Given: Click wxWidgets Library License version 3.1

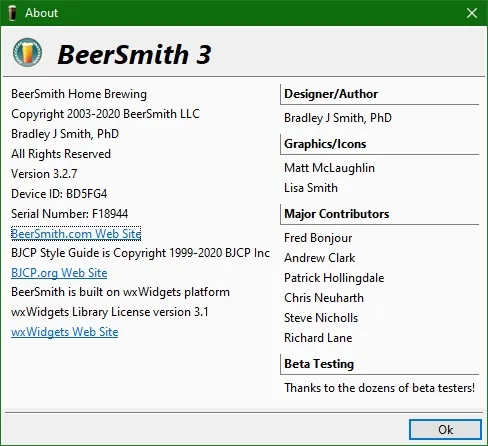Looking at the screenshot, I should tap(110, 312).
